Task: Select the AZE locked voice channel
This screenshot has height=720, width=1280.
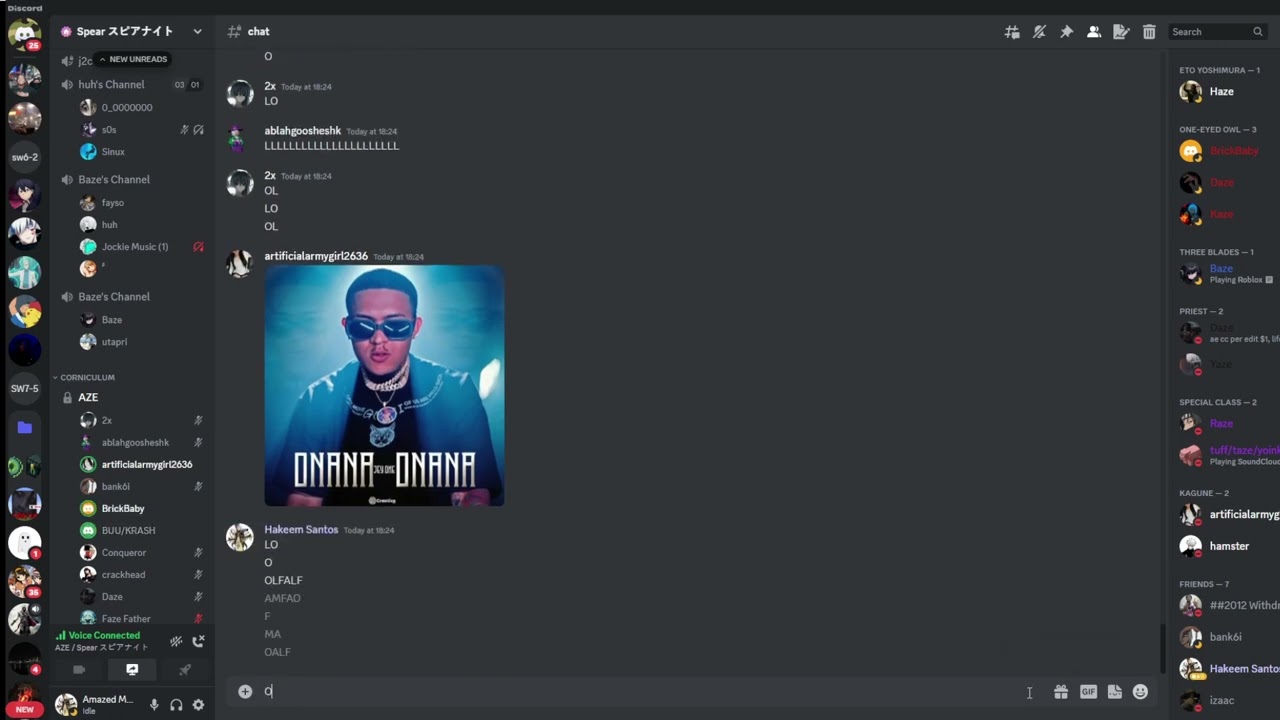Action: [88, 398]
